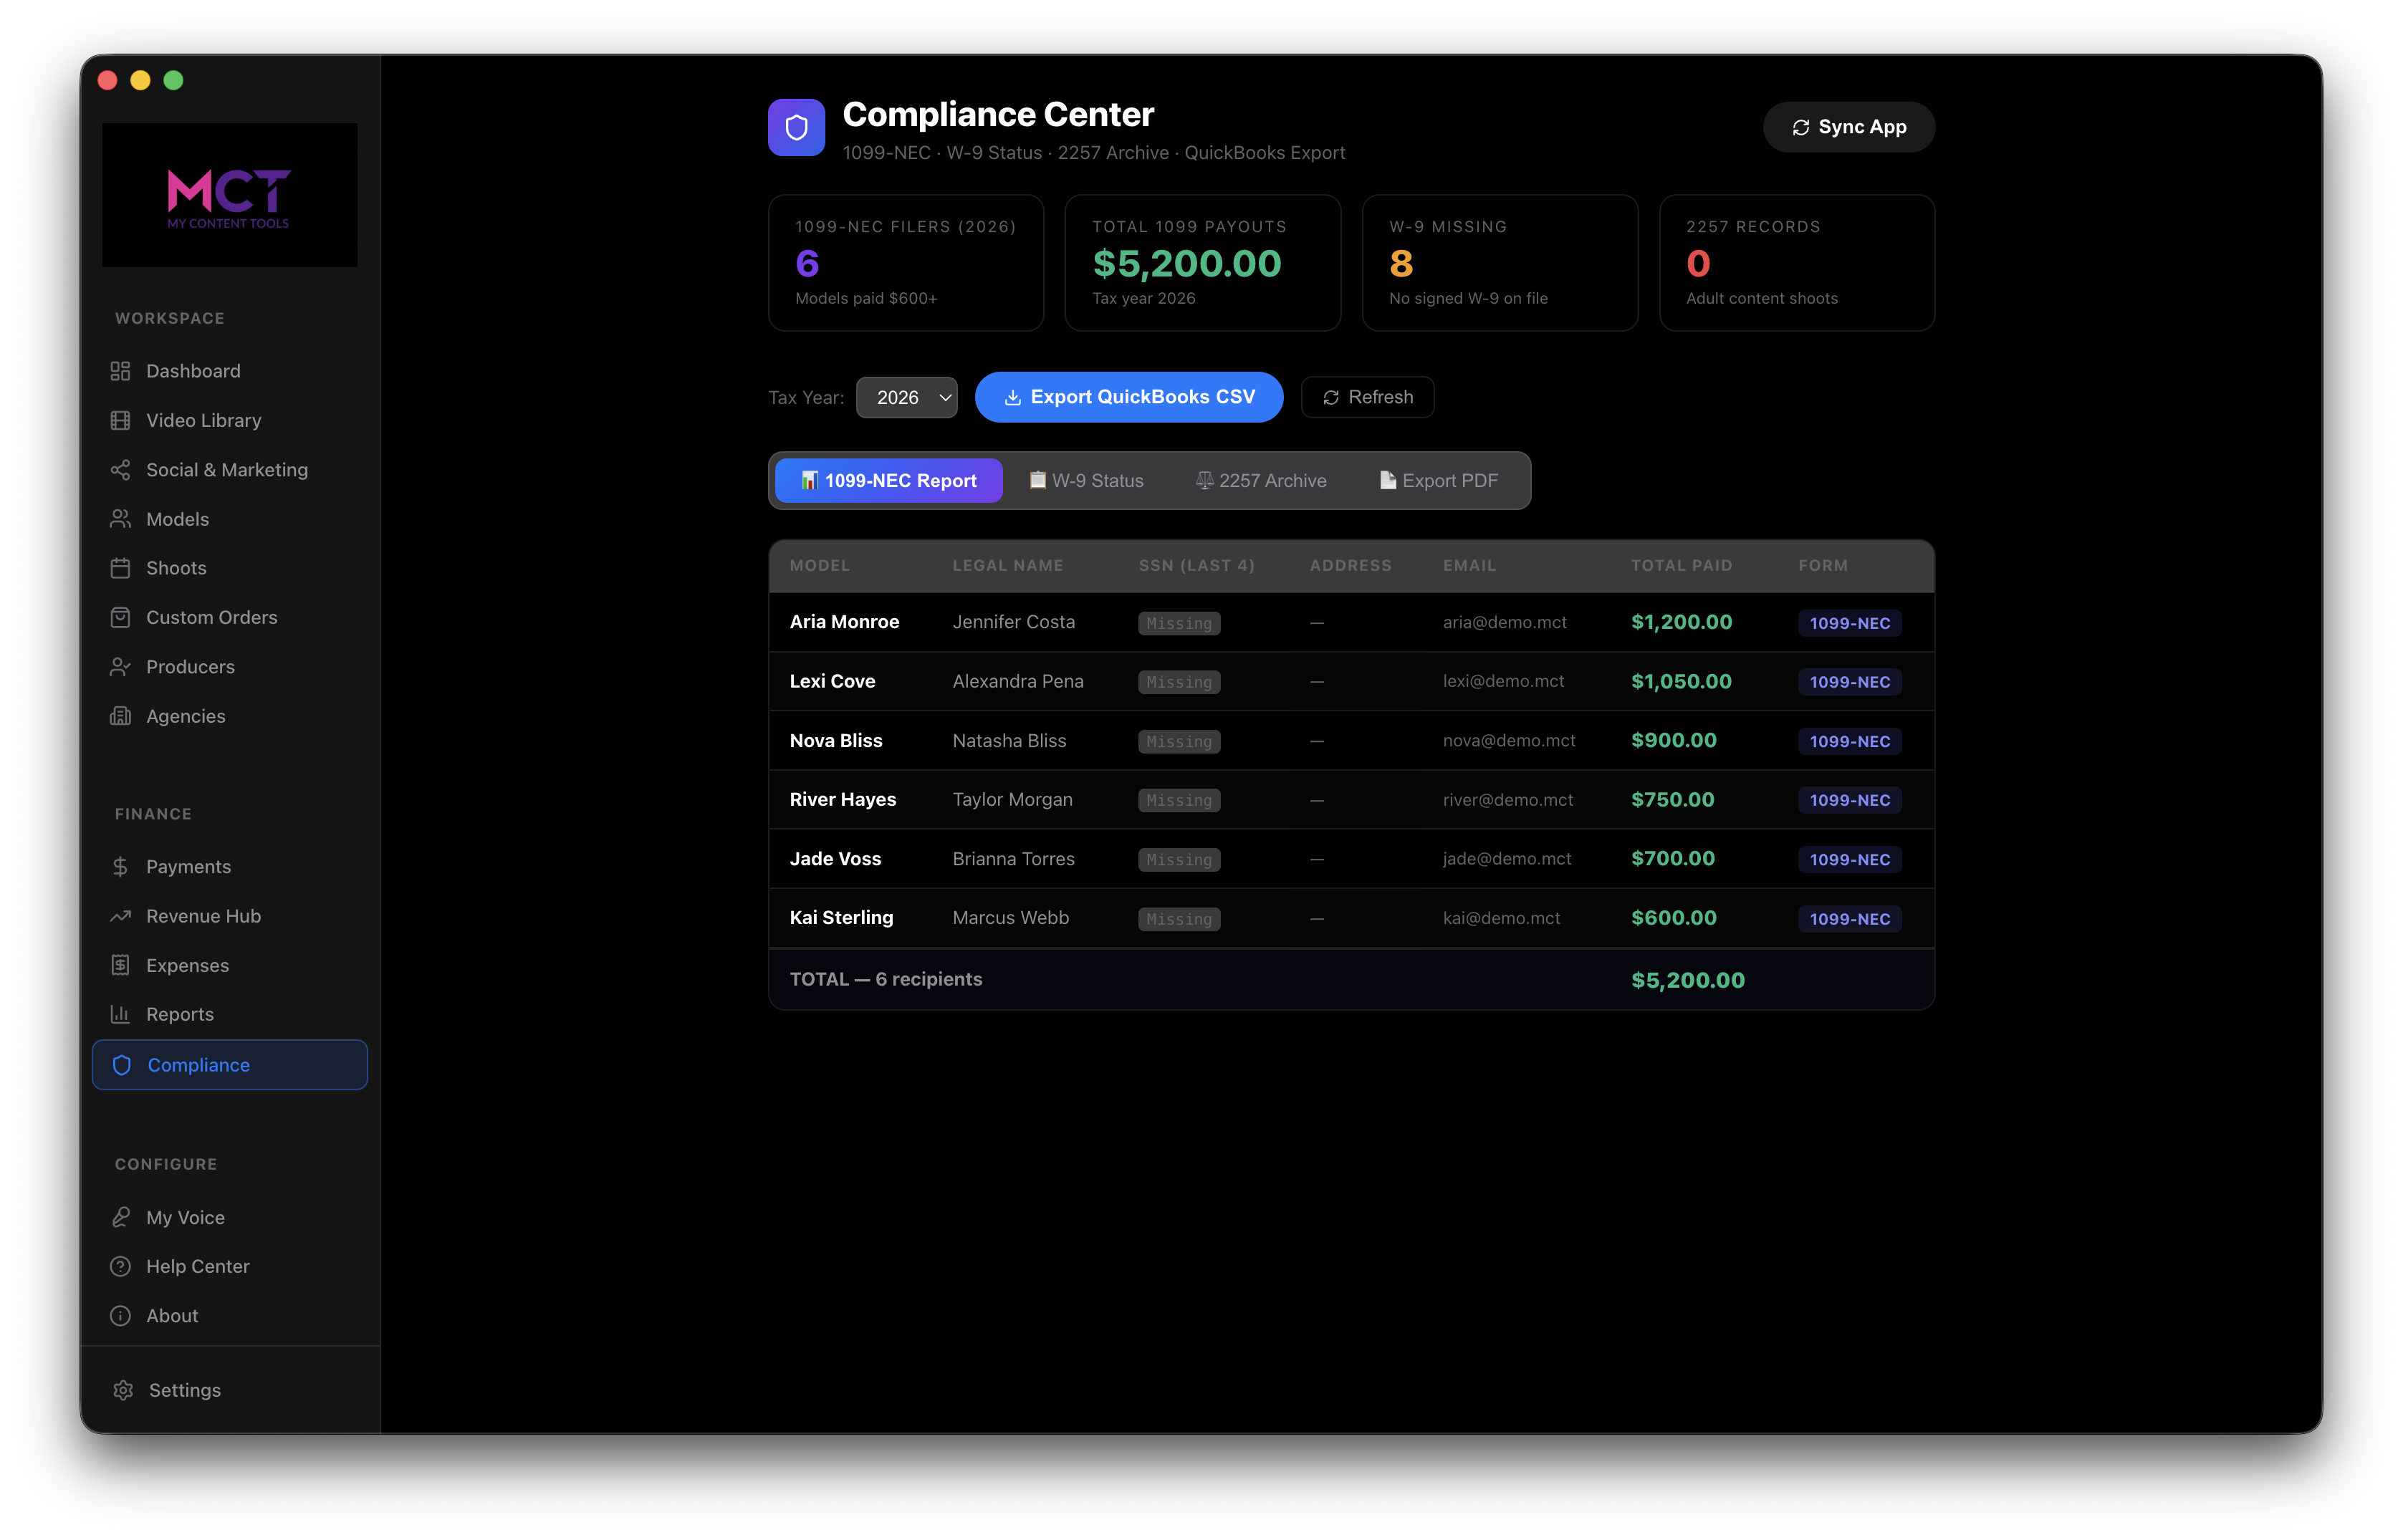Click the Sync App button
The height and width of the screenshot is (1540, 2403).
[1847, 127]
